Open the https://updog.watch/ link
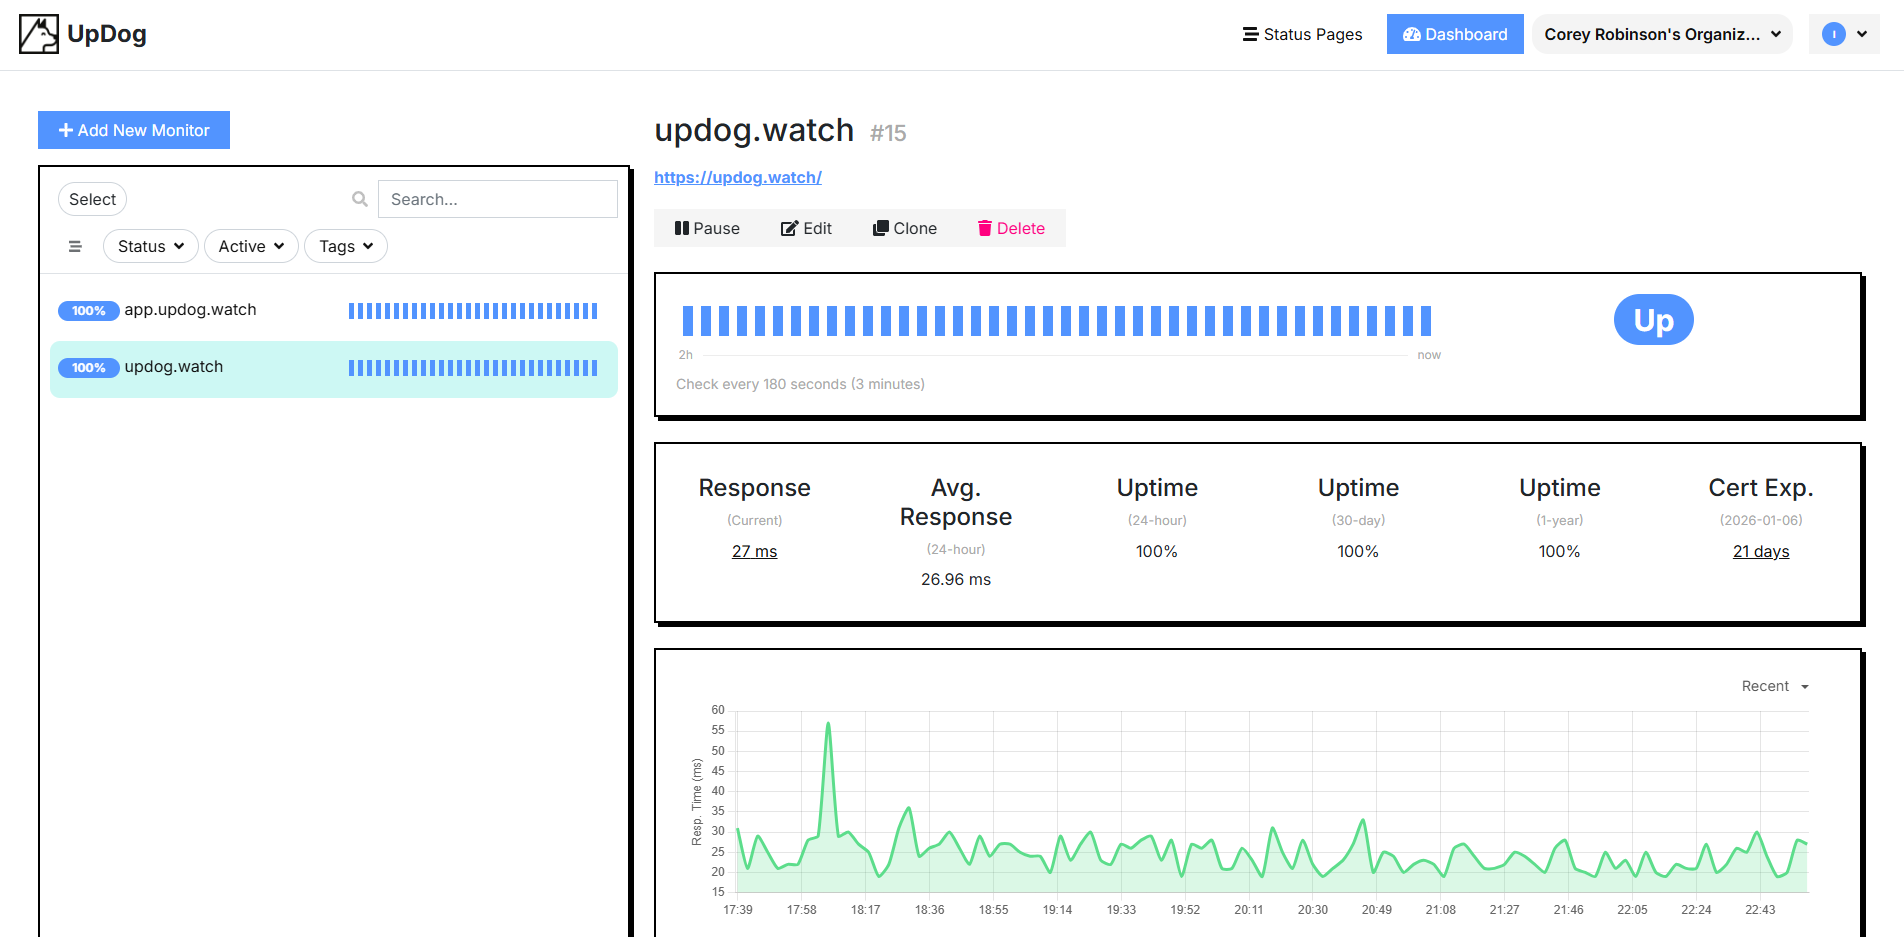Image resolution: width=1904 pixels, height=937 pixels. click(737, 177)
